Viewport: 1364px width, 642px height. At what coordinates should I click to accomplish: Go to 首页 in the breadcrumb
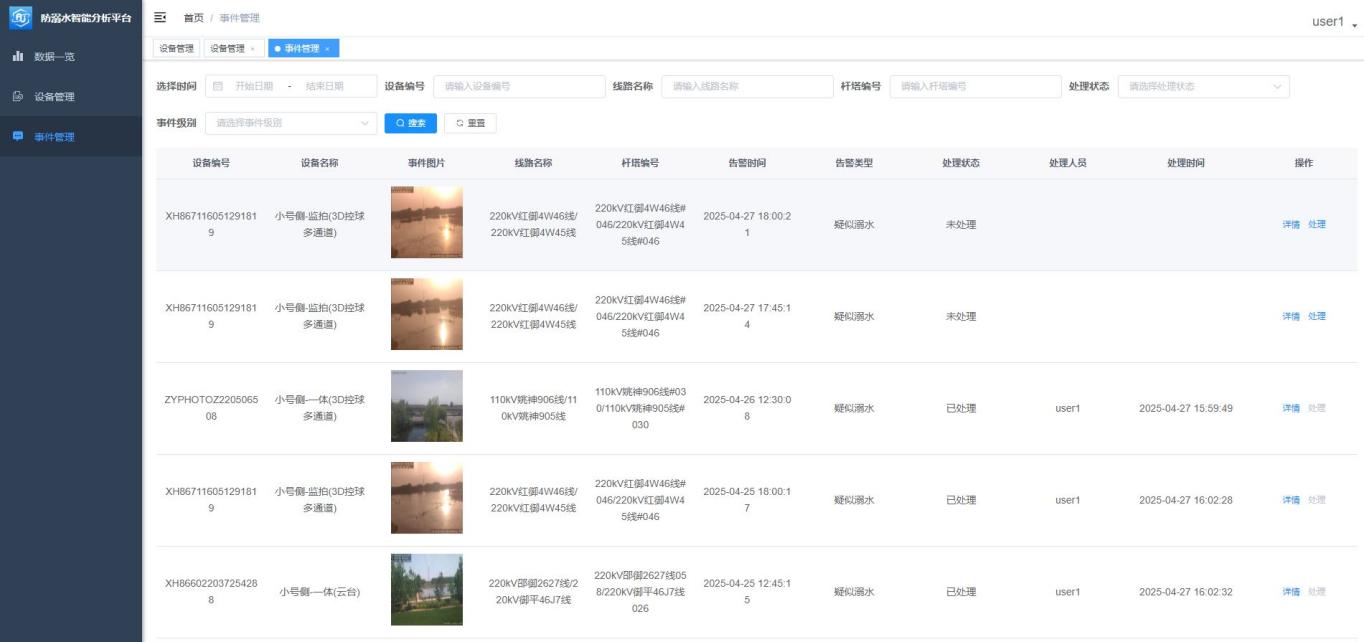[193, 18]
